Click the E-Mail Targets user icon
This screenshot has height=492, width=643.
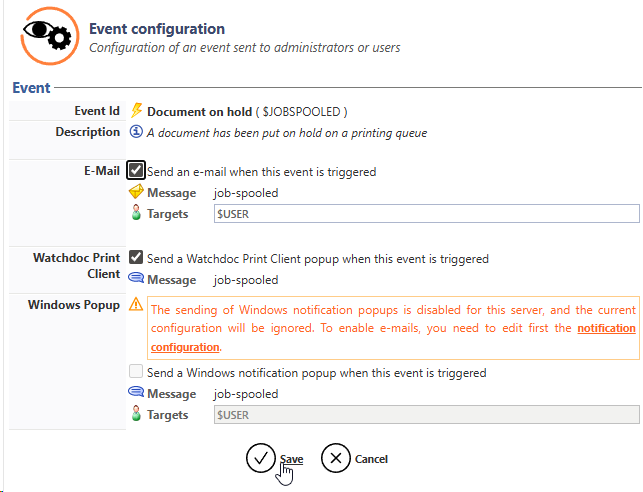coord(137,213)
